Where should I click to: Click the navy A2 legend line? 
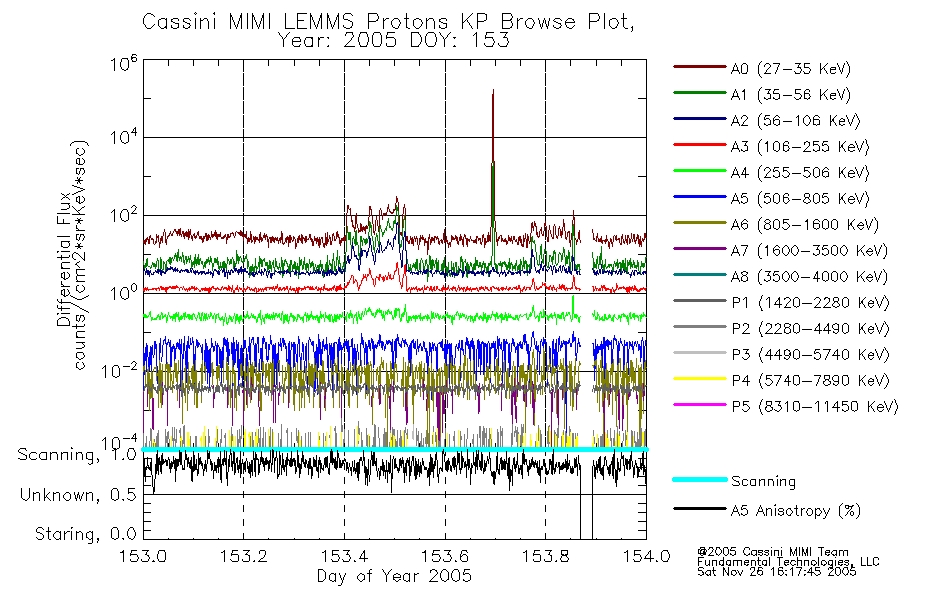click(x=700, y=119)
